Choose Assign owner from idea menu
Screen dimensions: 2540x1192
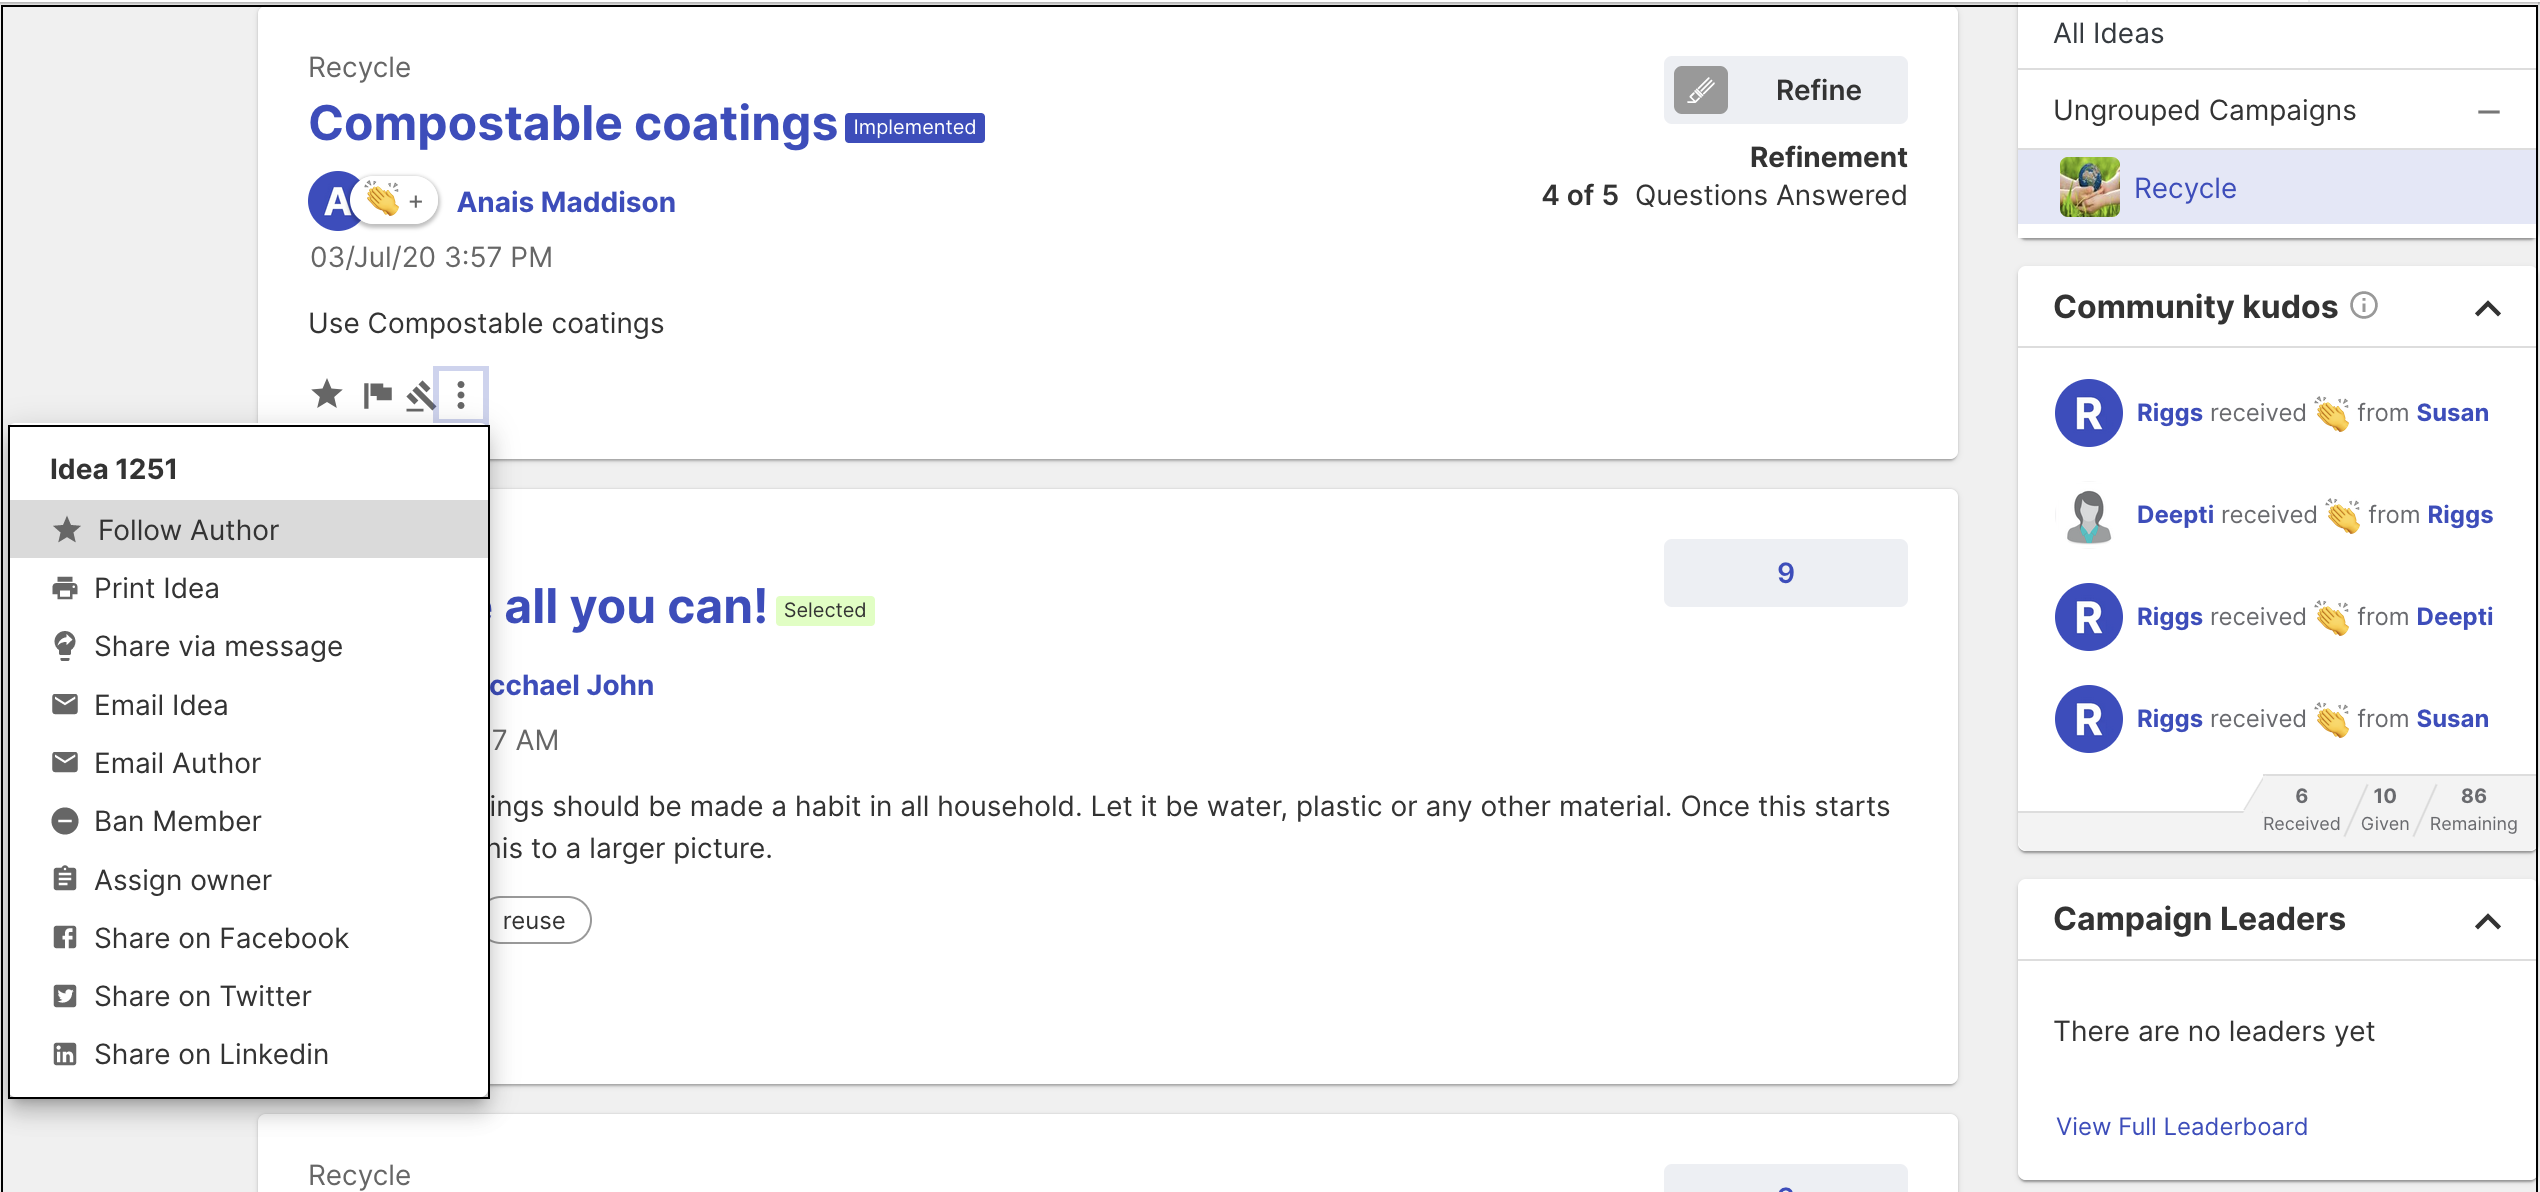(182, 880)
